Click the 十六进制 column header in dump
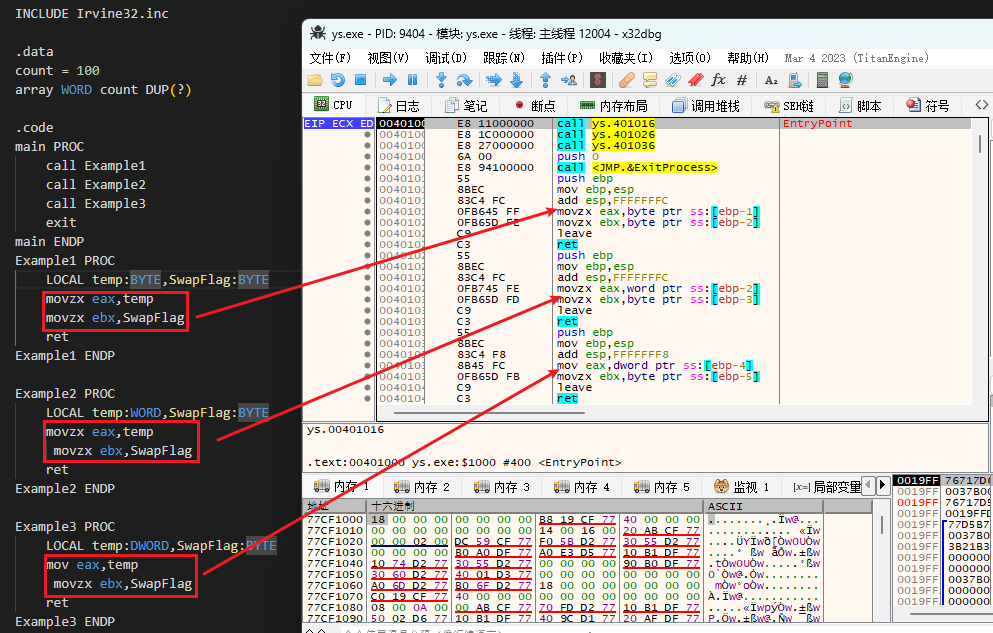The image size is (993, 633). pos(535,506)
